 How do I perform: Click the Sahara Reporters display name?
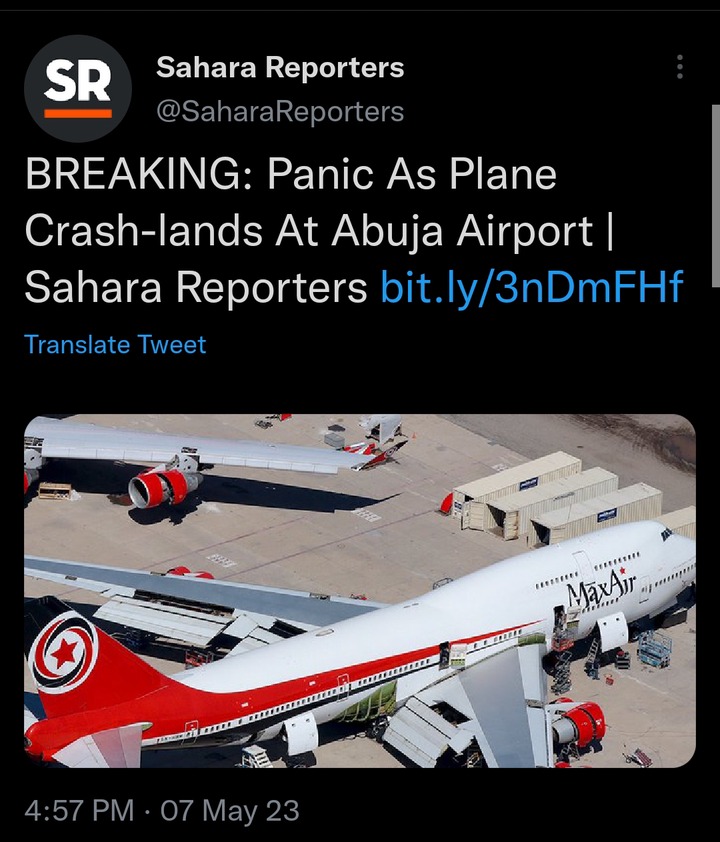coord(280,68)
